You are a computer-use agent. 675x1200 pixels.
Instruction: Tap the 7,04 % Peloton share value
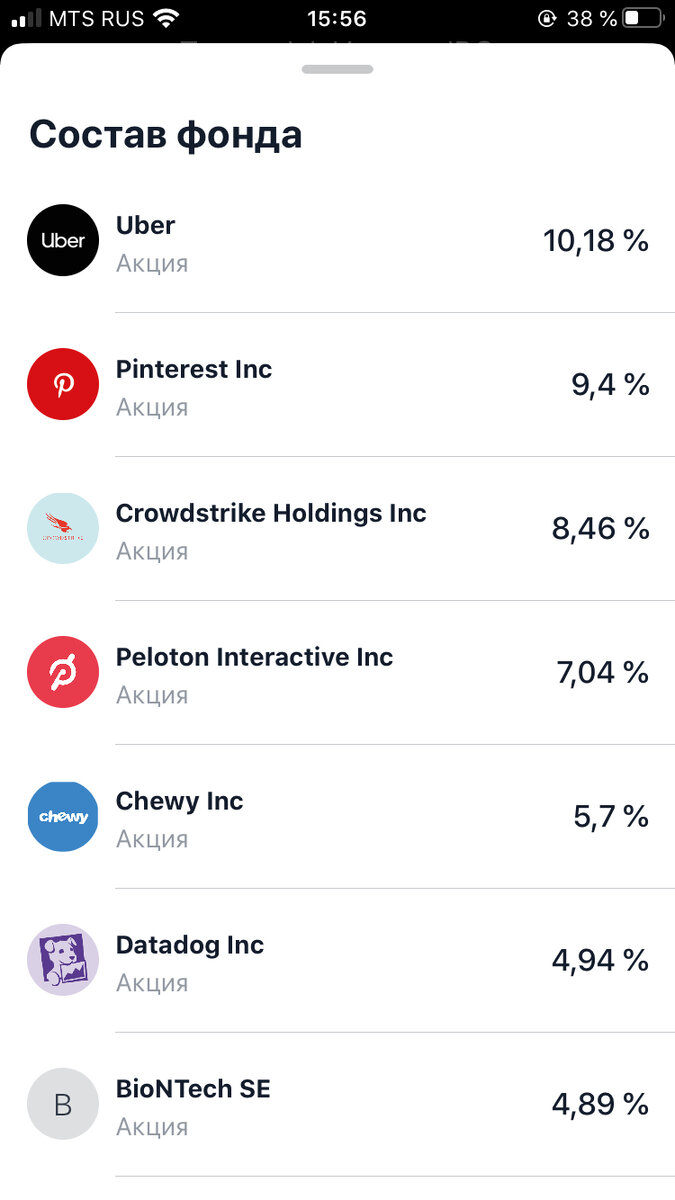click(602, 673)
